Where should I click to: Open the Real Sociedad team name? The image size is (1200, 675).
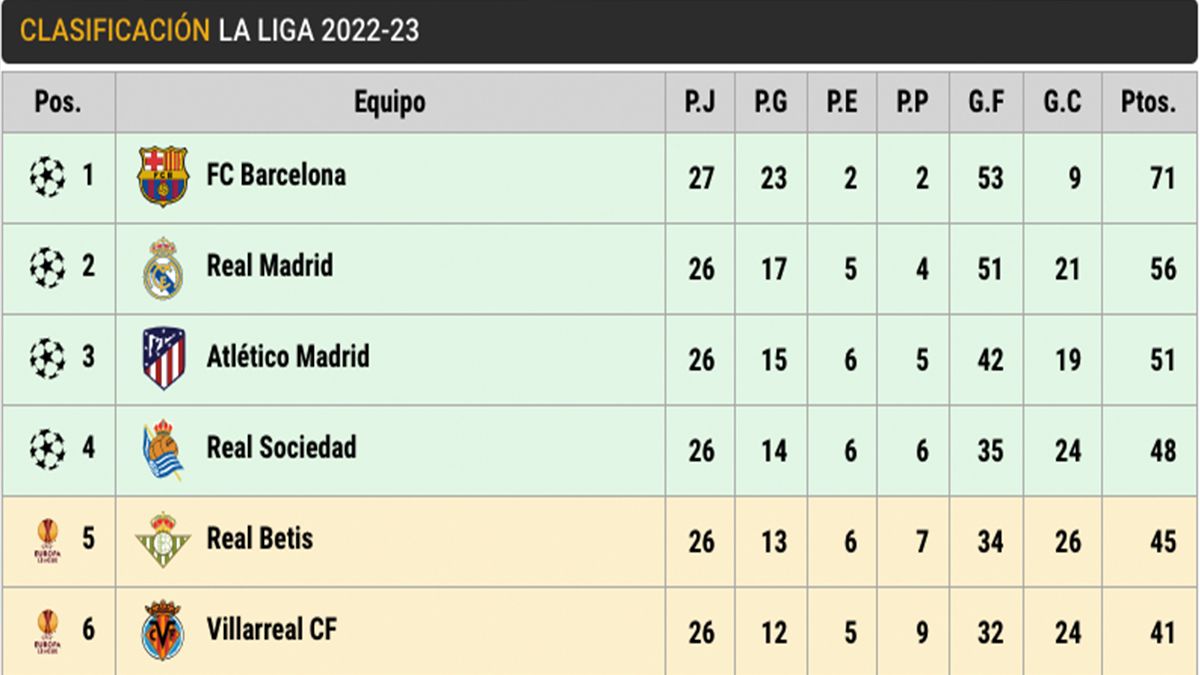pyautogui.click(x=281, y=448)
